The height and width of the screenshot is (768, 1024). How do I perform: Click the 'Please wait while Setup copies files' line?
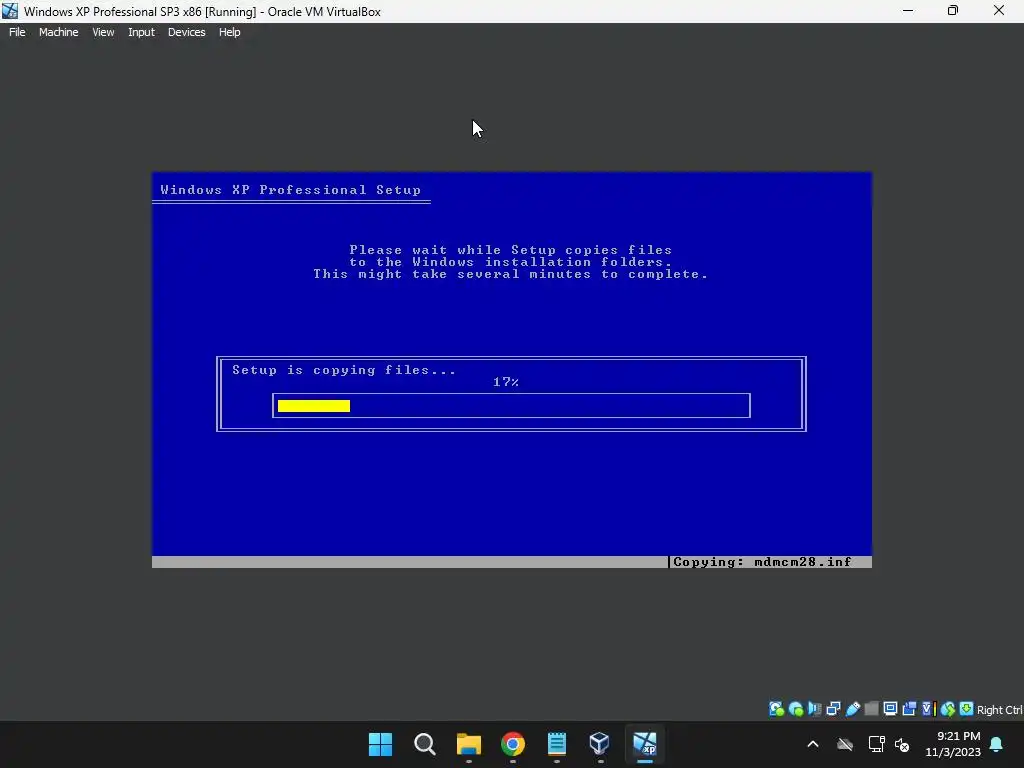coord(511,250)
